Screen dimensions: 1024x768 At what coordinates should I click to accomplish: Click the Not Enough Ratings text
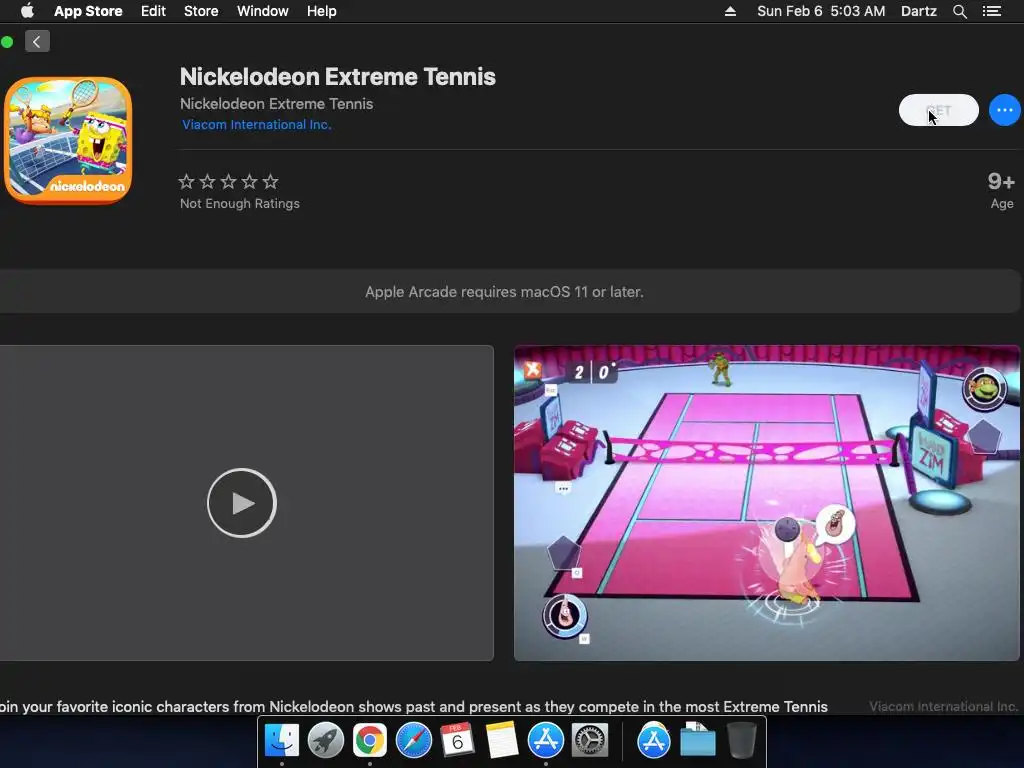pyautogui.click(x=240, y=204)
